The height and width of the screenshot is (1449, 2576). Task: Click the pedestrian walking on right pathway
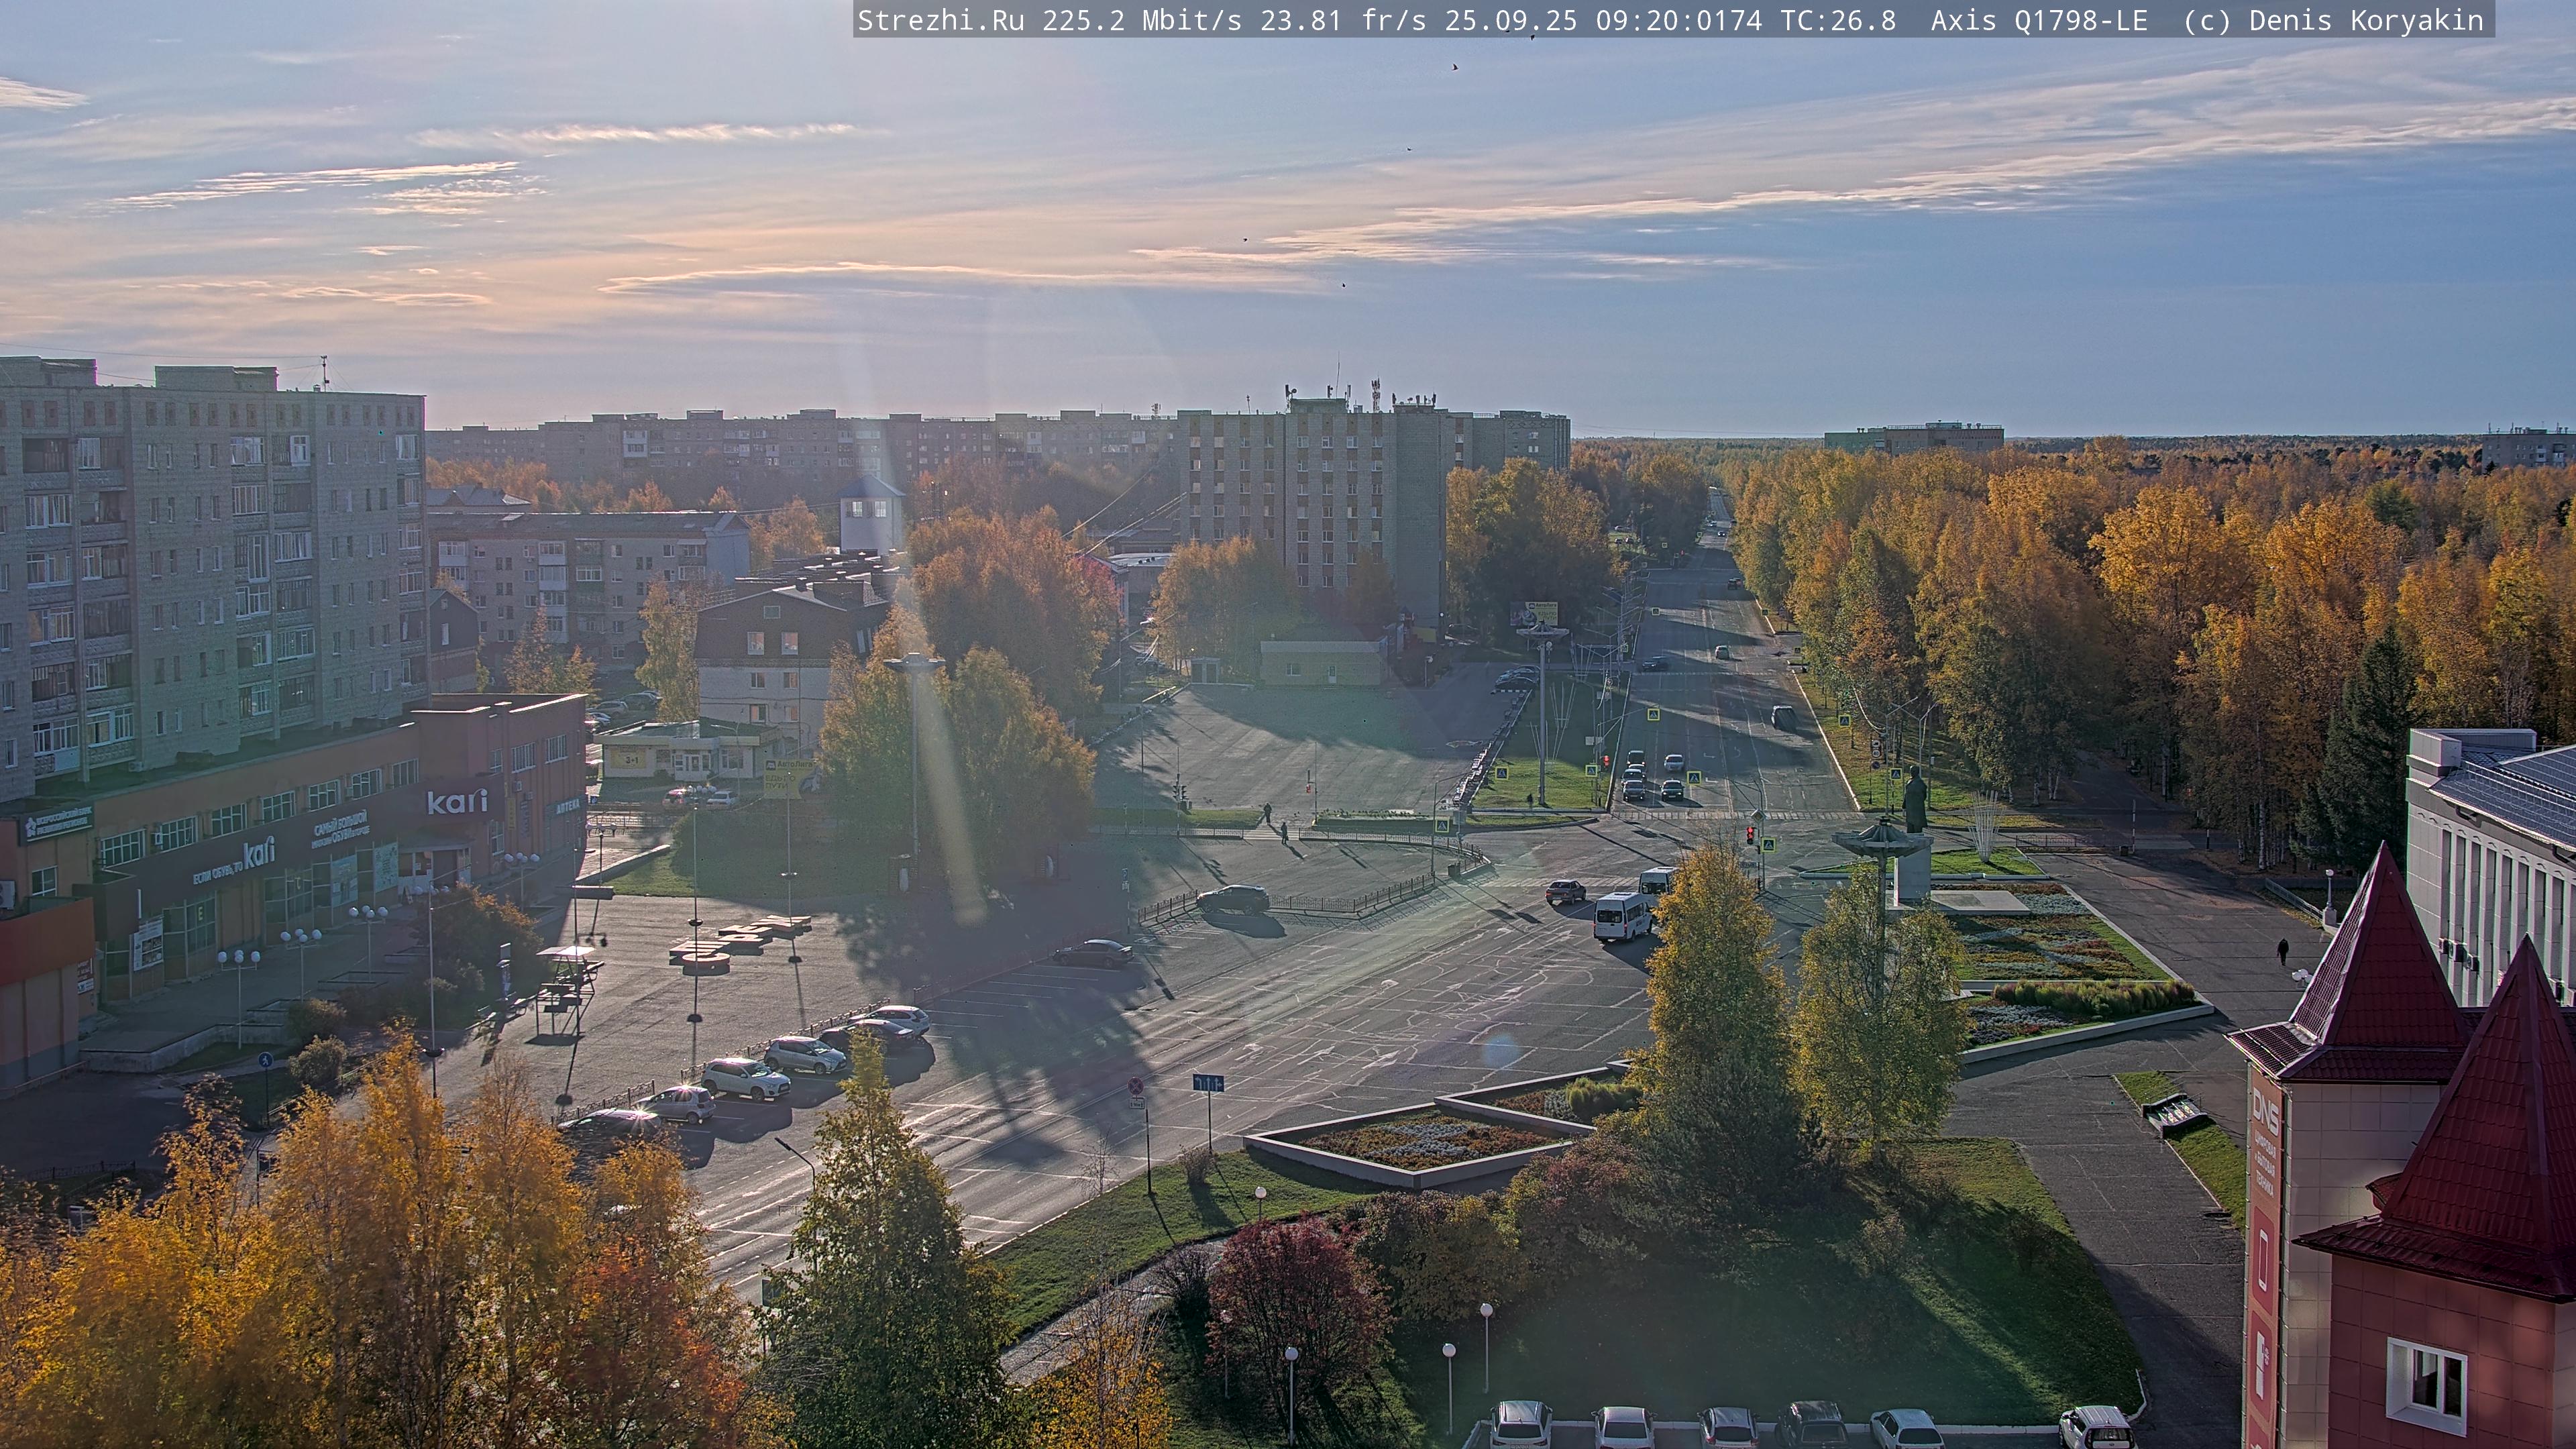(x=2283, y=950)
